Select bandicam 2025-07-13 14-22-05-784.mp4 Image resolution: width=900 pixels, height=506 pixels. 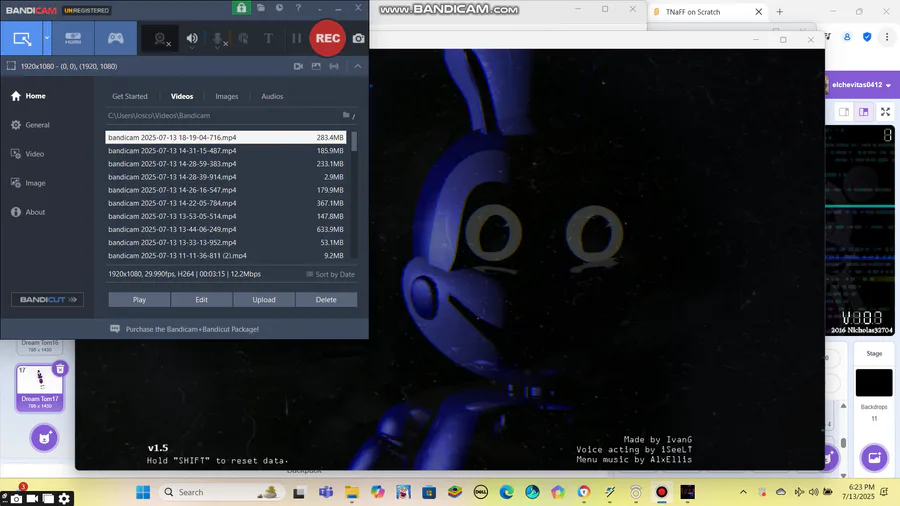[226, 203]
